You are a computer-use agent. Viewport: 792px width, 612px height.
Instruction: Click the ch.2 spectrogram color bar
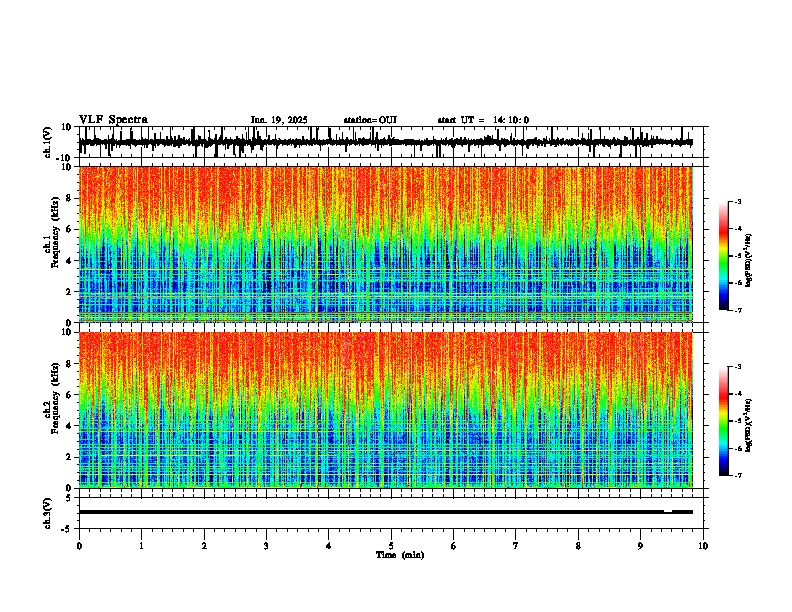pyautogui.click(x=724, y=421)
